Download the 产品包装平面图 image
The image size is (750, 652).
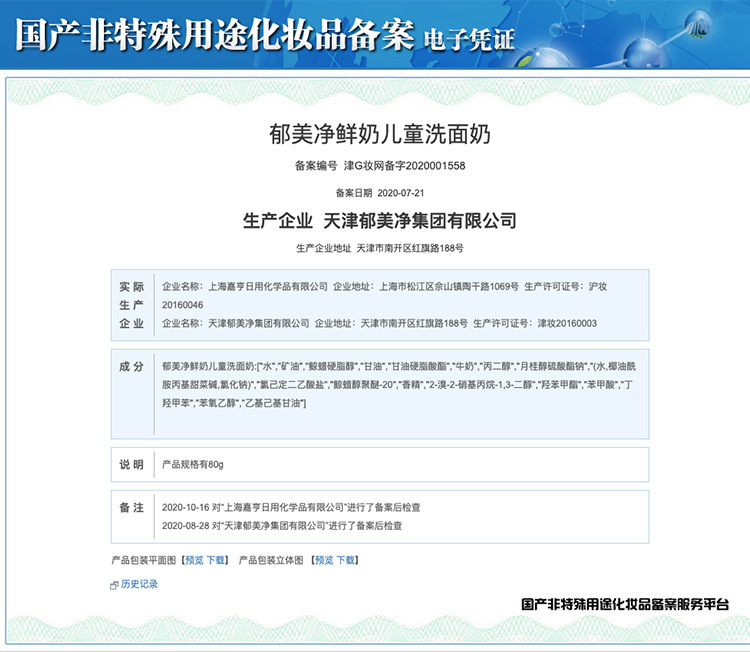coord(215,560)
